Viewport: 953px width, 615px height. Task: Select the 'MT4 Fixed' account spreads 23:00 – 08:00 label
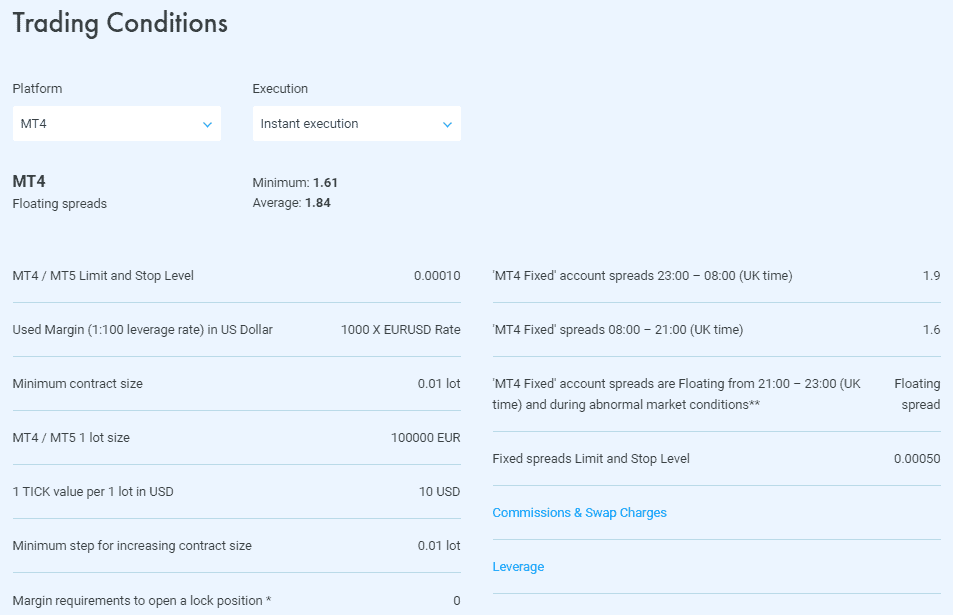point(642,276)
